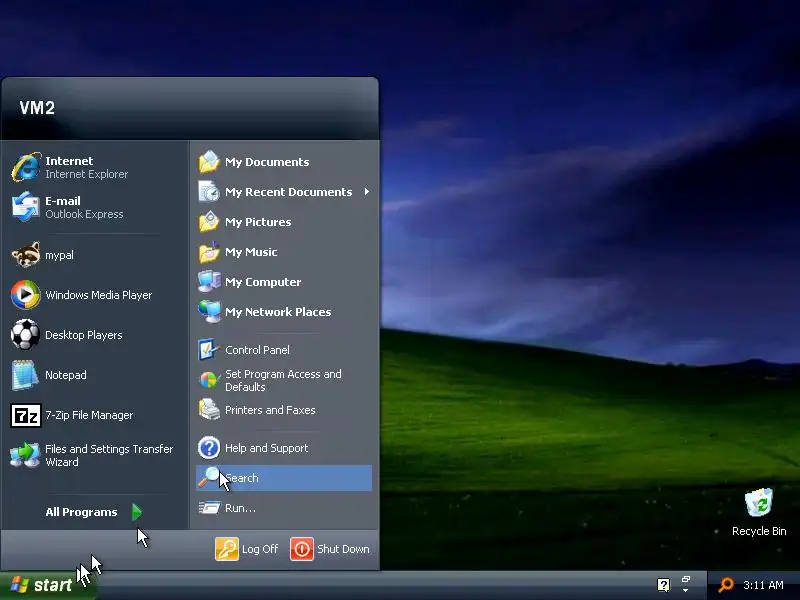Screen dimensions: 800x600
Task: Click the mypal label text
Action: [x=59, y=255]
